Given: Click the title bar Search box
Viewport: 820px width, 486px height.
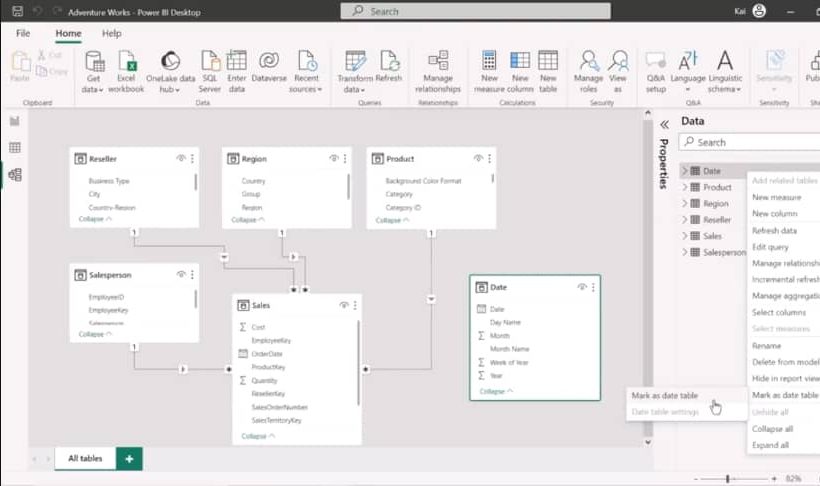Looking at the screenshot, I should pyautogui.click(x=475, y=11).
